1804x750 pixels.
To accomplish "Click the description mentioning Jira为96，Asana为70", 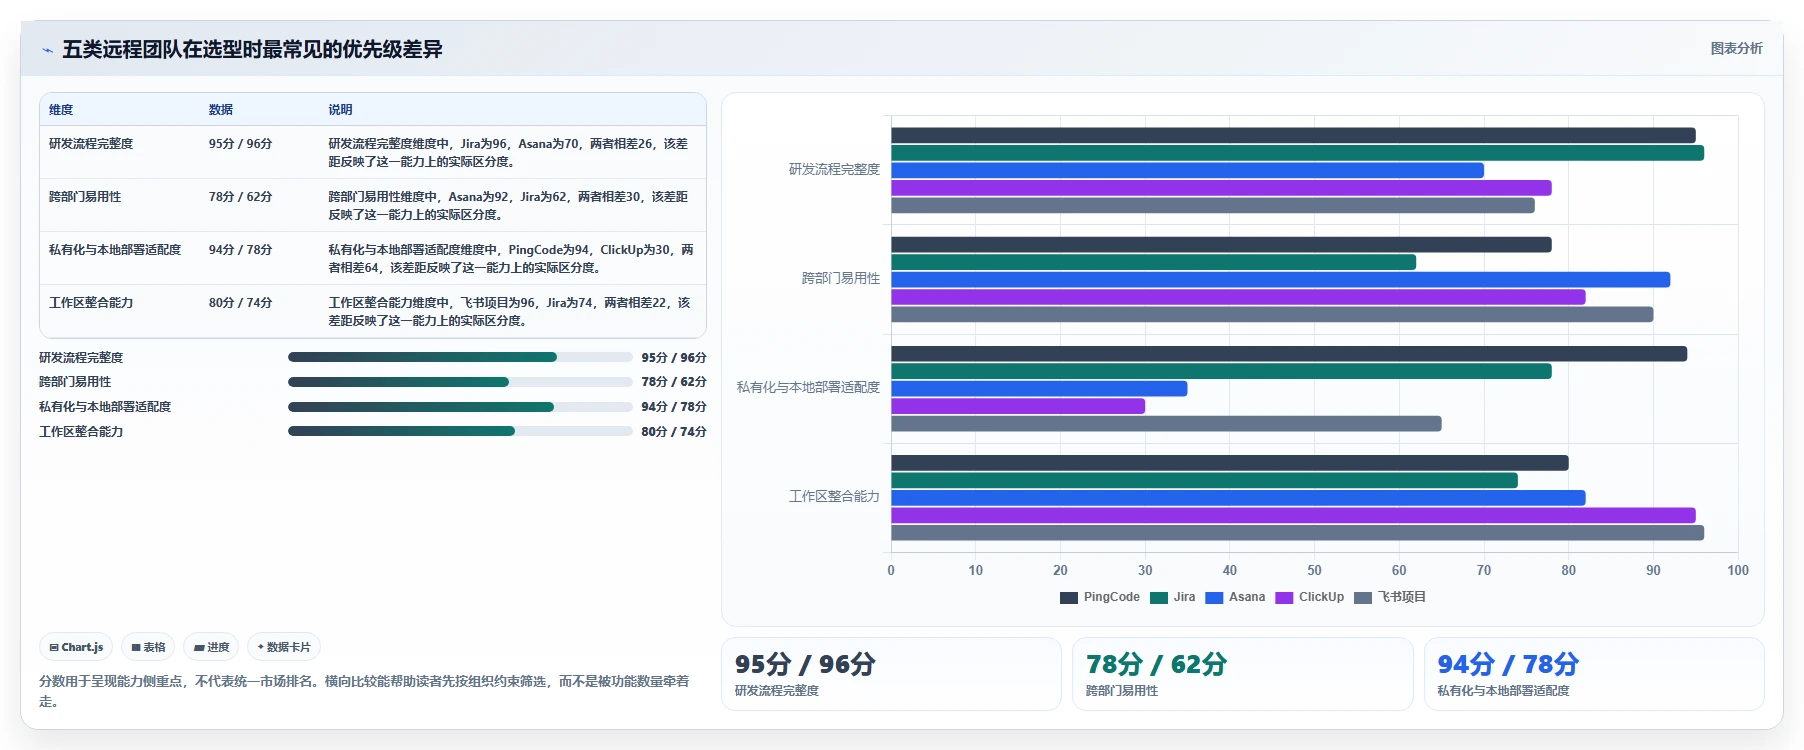I will 509,153.
